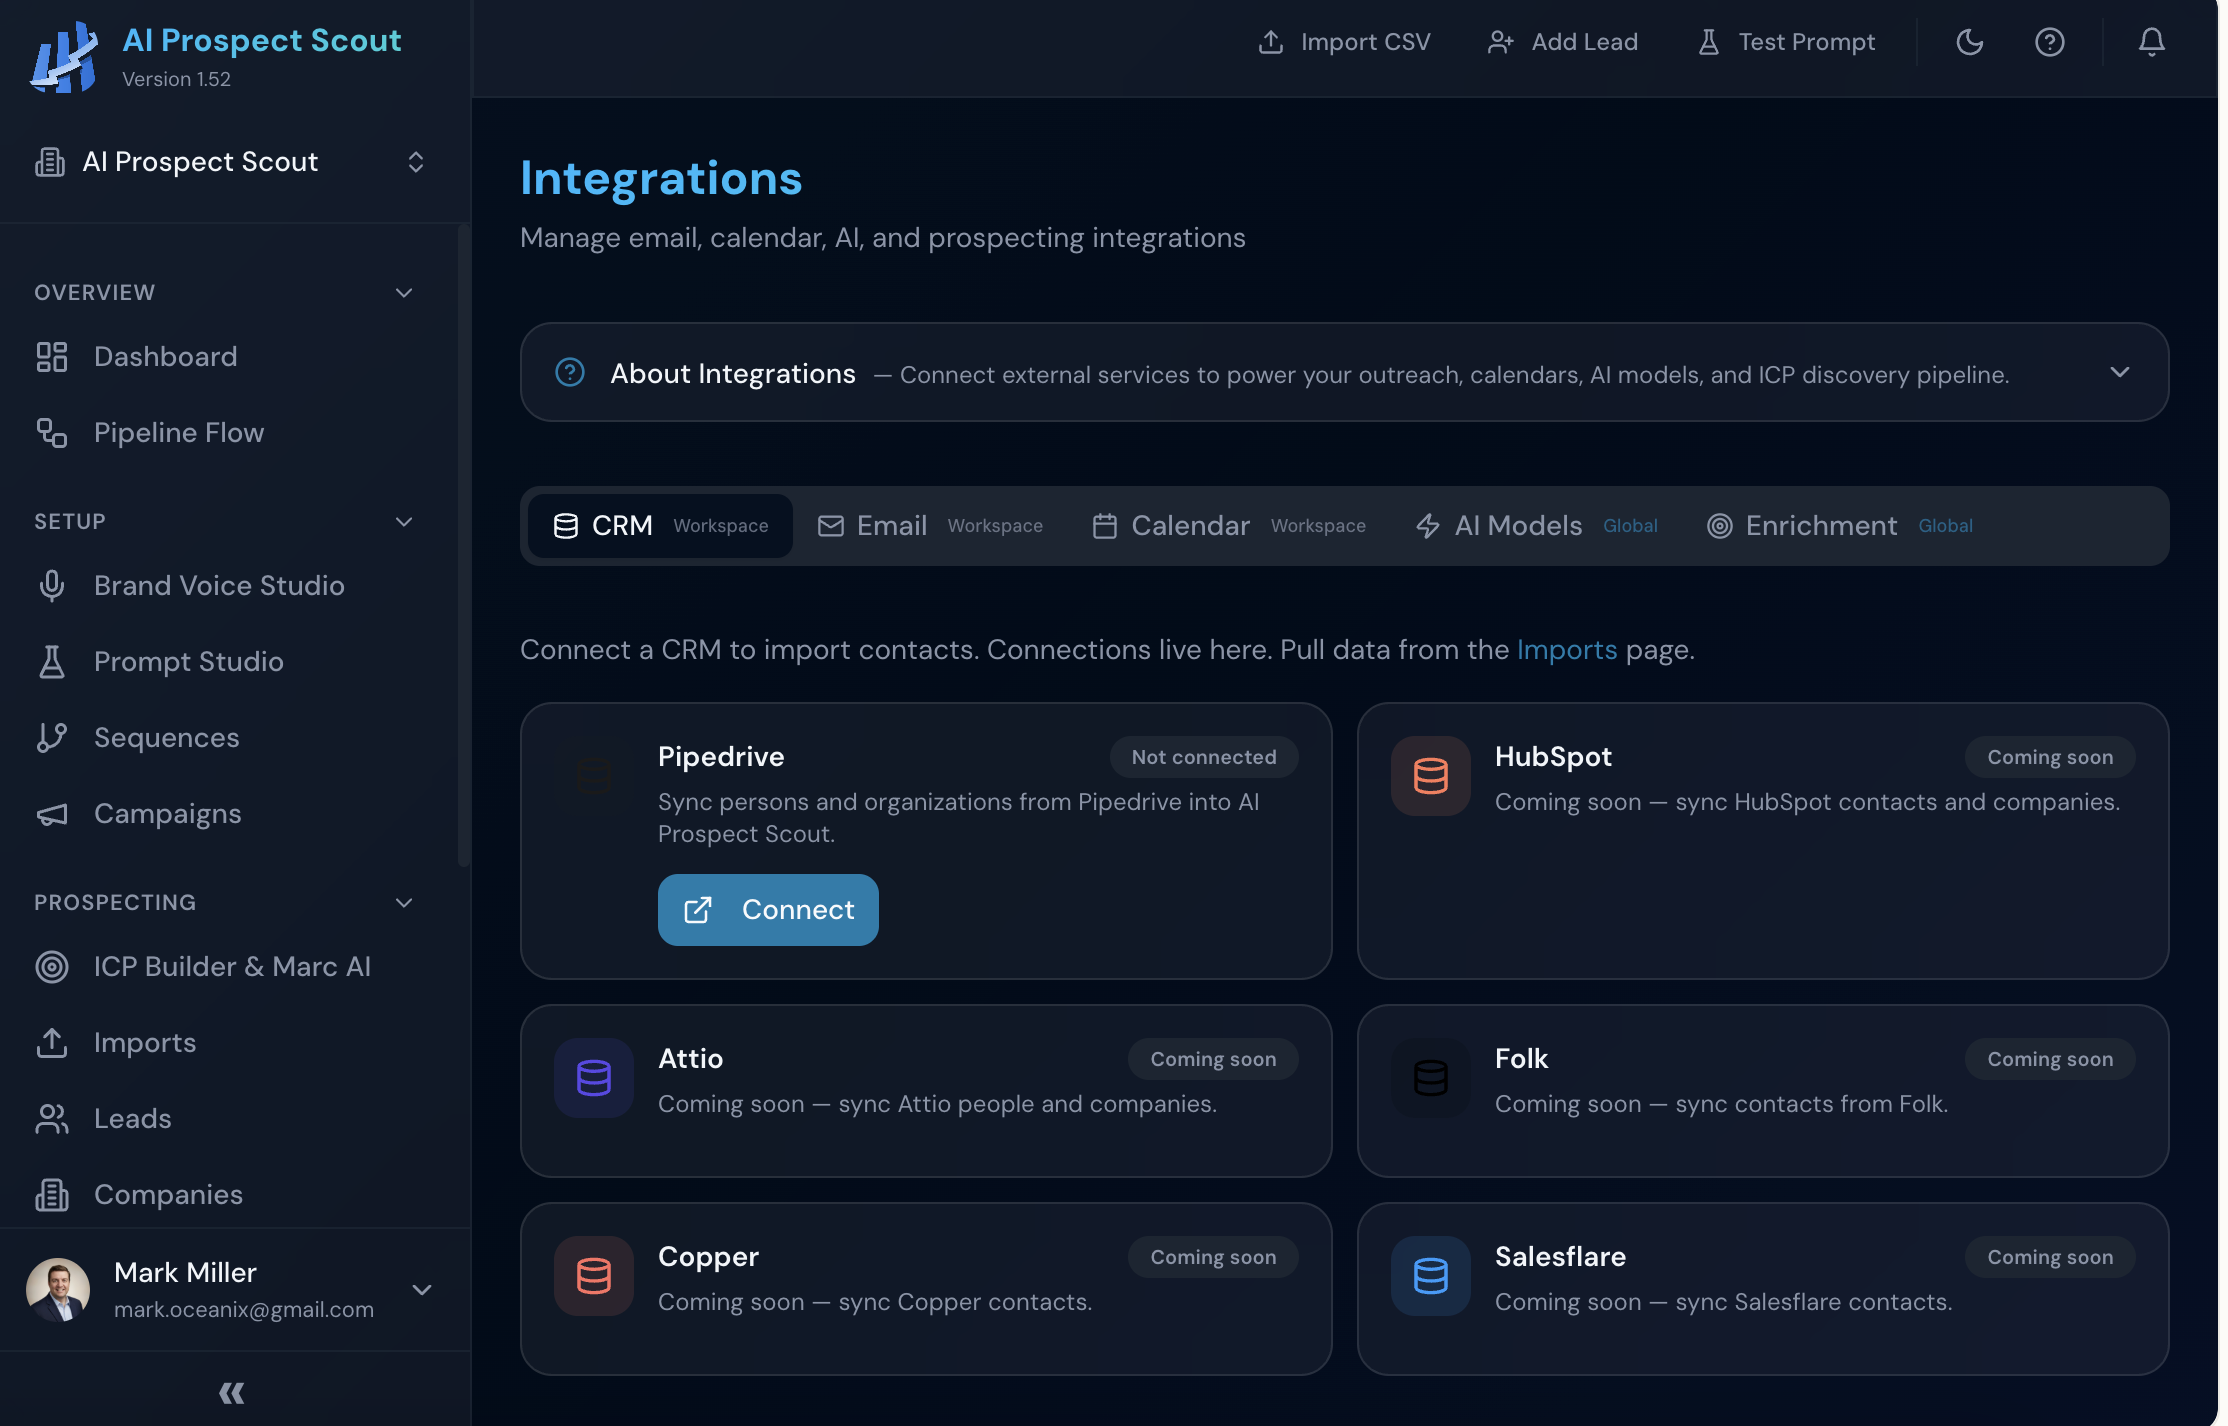This screenshot has width=2228, height=1426.
Task: Click the Pipeline Flow icon
Action: point(52,432)
